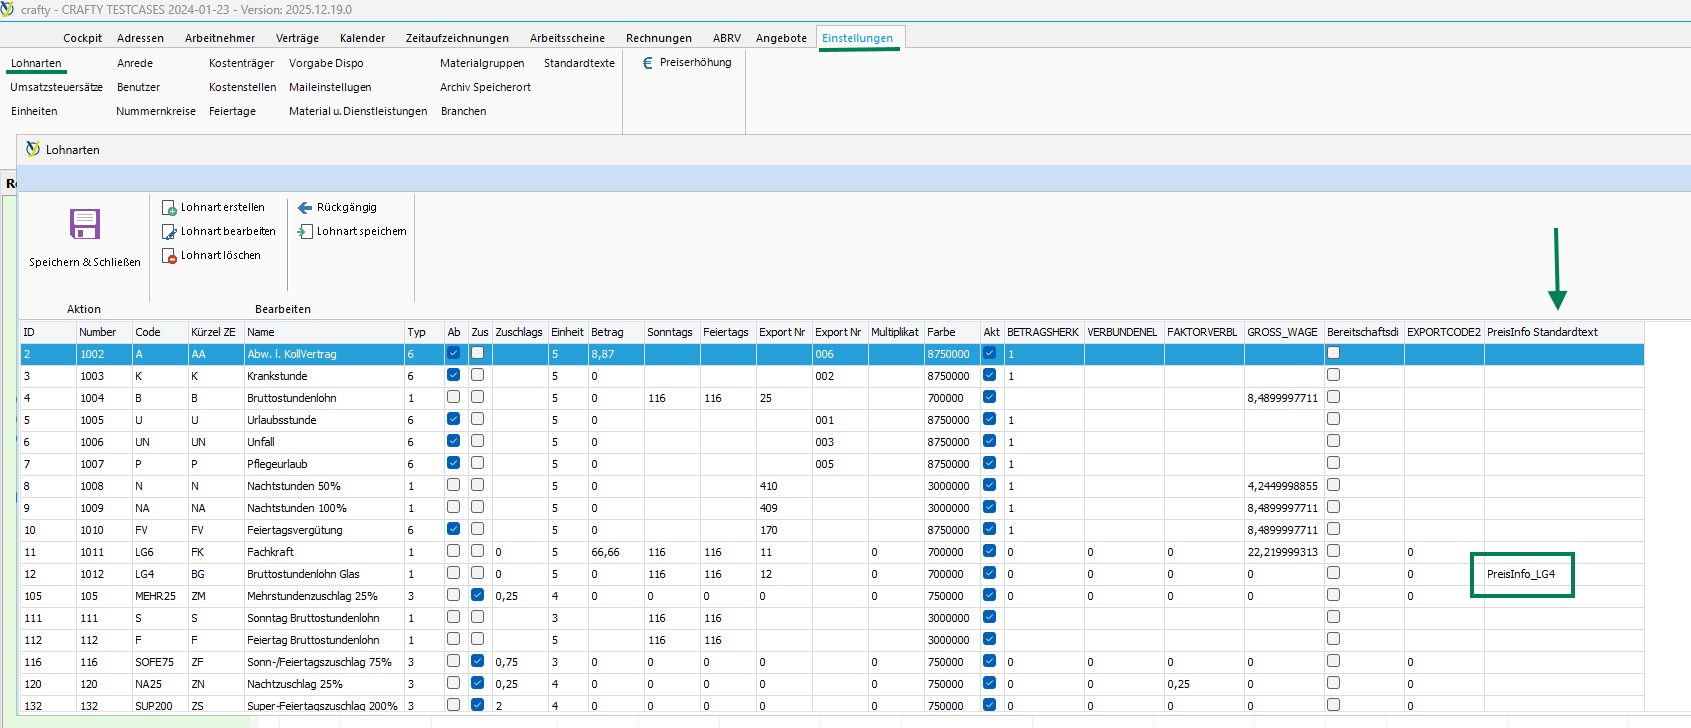
Task: Click the Lohnart erstellen icon
Action: [x=169, y=208]
